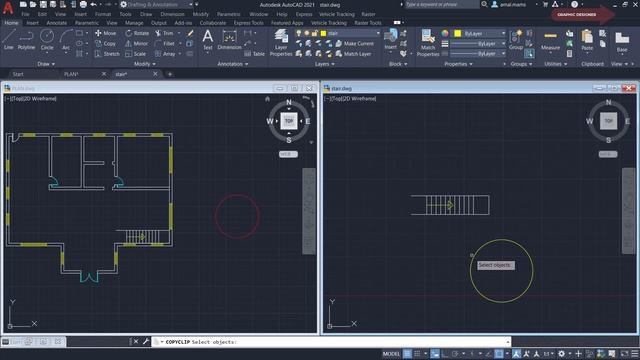This screenshot has width=640, height=360.
Task: Expand the Properties panel
Action: pyautogui.click(x=458, y=64)
